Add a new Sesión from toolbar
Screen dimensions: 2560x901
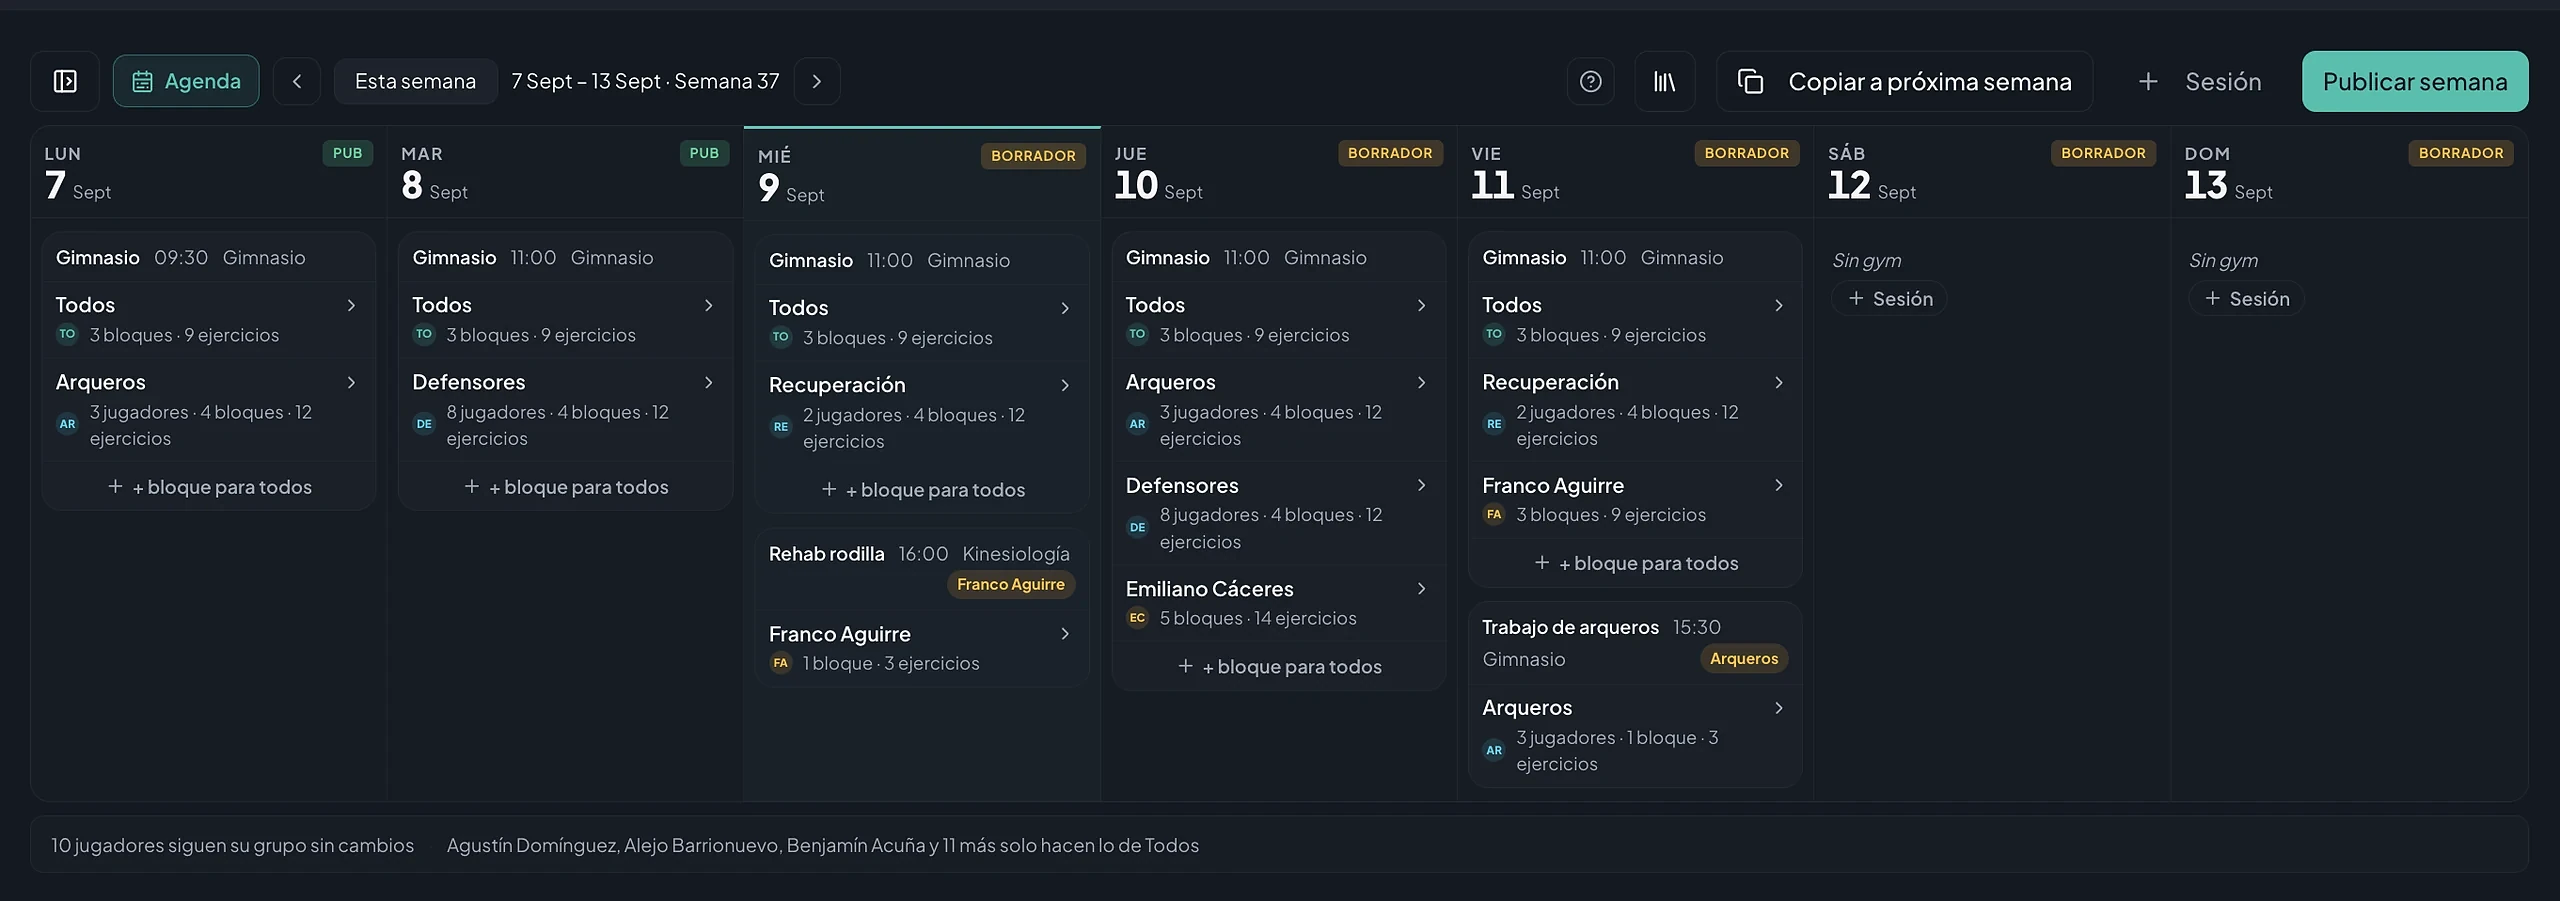[2199, 81]
